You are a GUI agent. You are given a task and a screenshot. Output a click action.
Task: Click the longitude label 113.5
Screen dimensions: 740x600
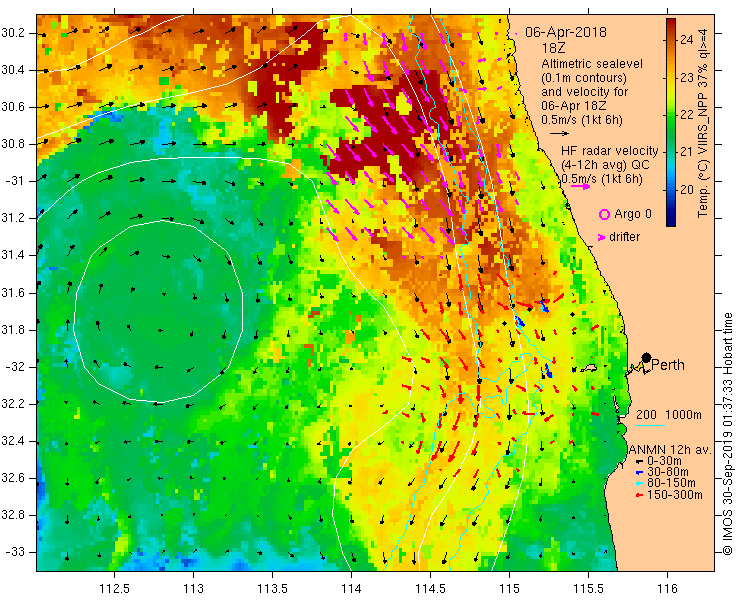point(272,589)
